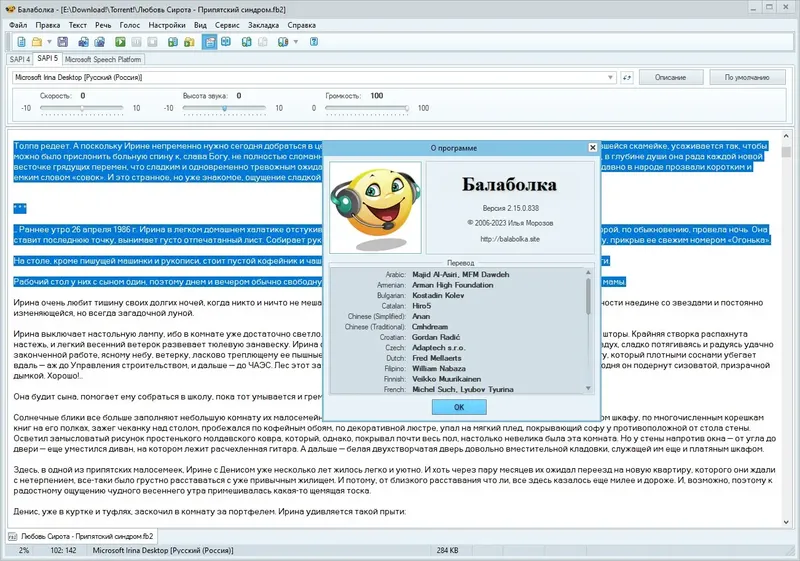Click translator name William Nabaza
Viewport: 800px width, 561px height.
[439, 368]
